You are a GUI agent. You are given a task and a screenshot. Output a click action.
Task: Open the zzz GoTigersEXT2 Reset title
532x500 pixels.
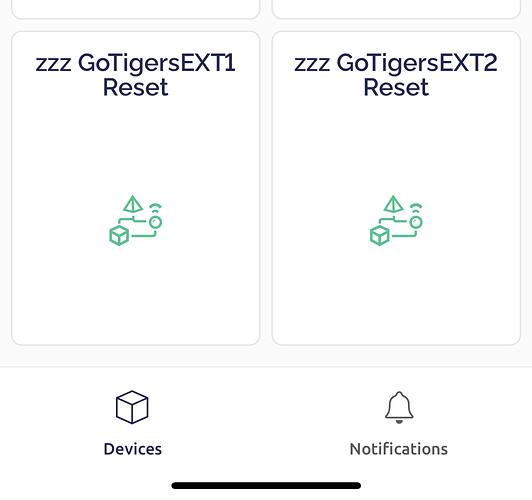pyautogui.click(x=396, y=75)
